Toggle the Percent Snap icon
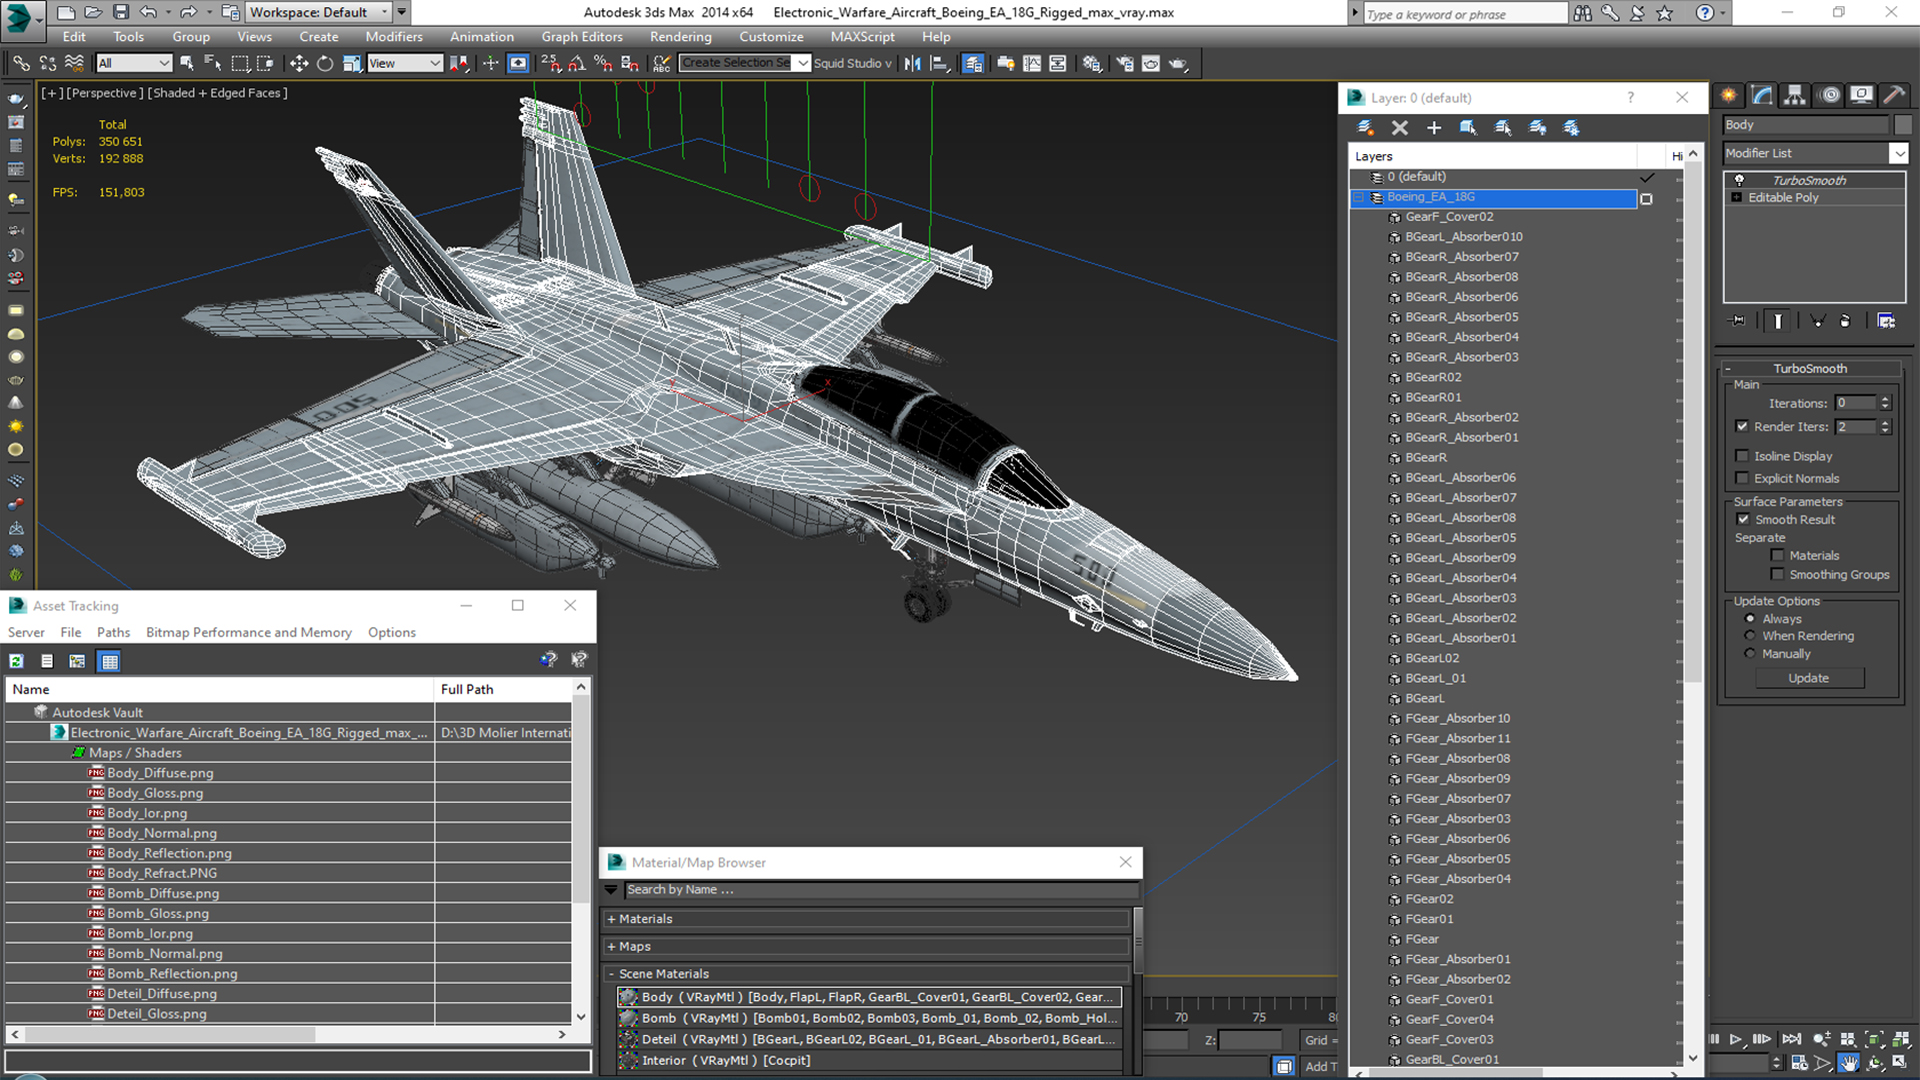The height and width of the screenshot is (1080, 1920). [603, 63]
